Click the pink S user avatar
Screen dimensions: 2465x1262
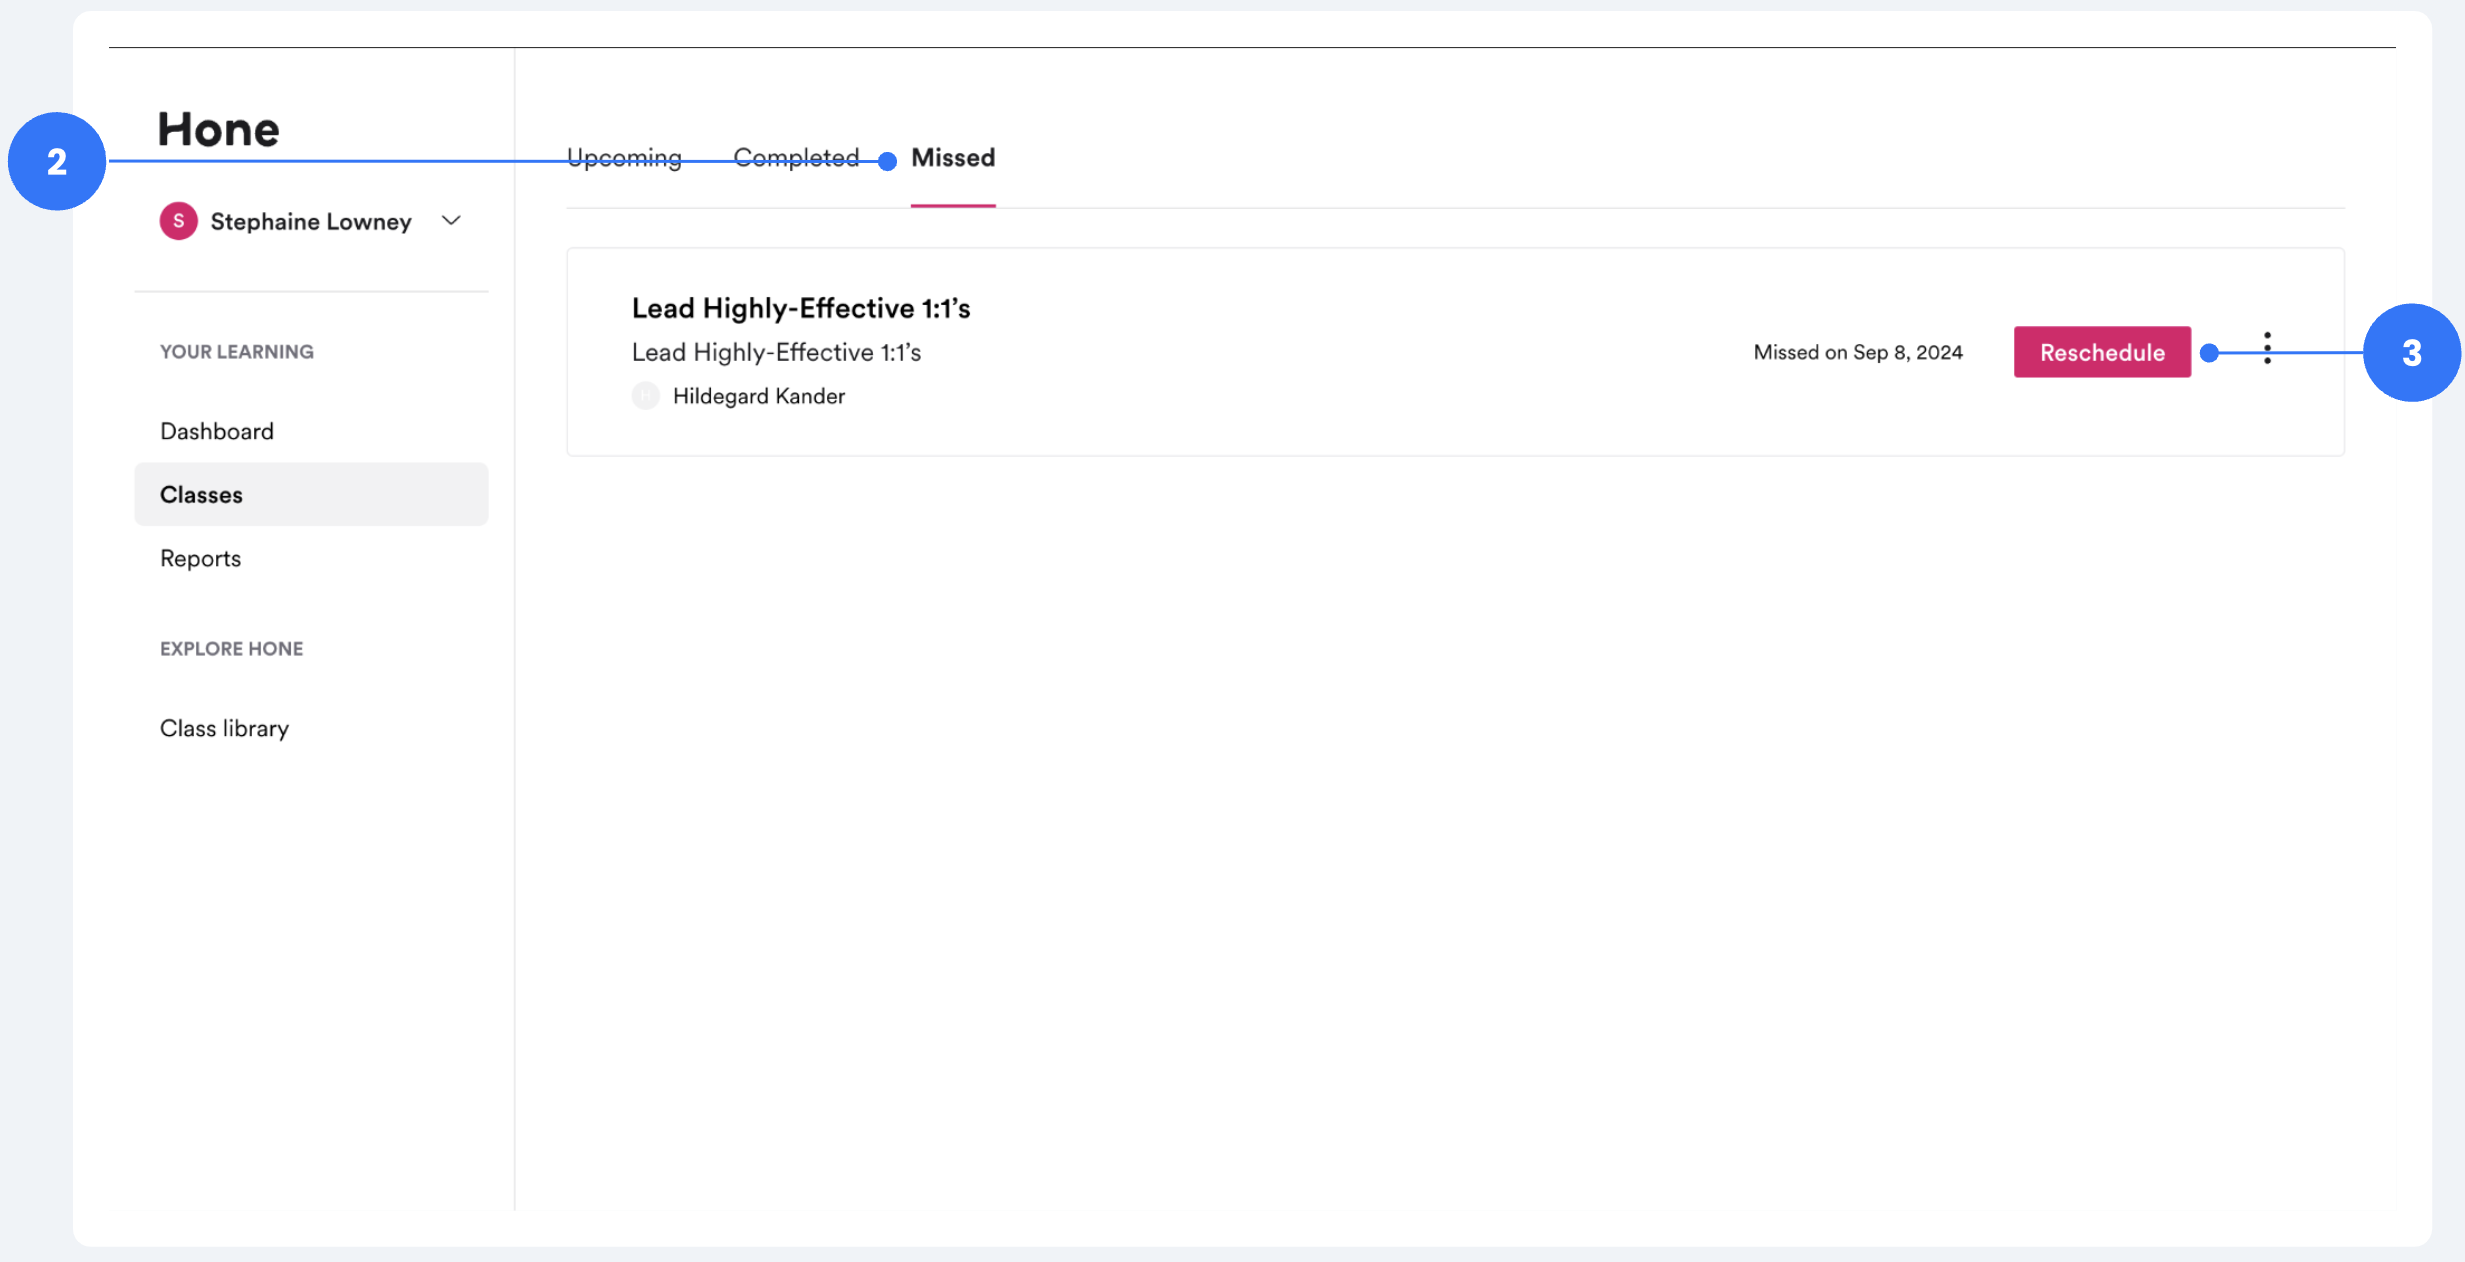tap(178, 221)
